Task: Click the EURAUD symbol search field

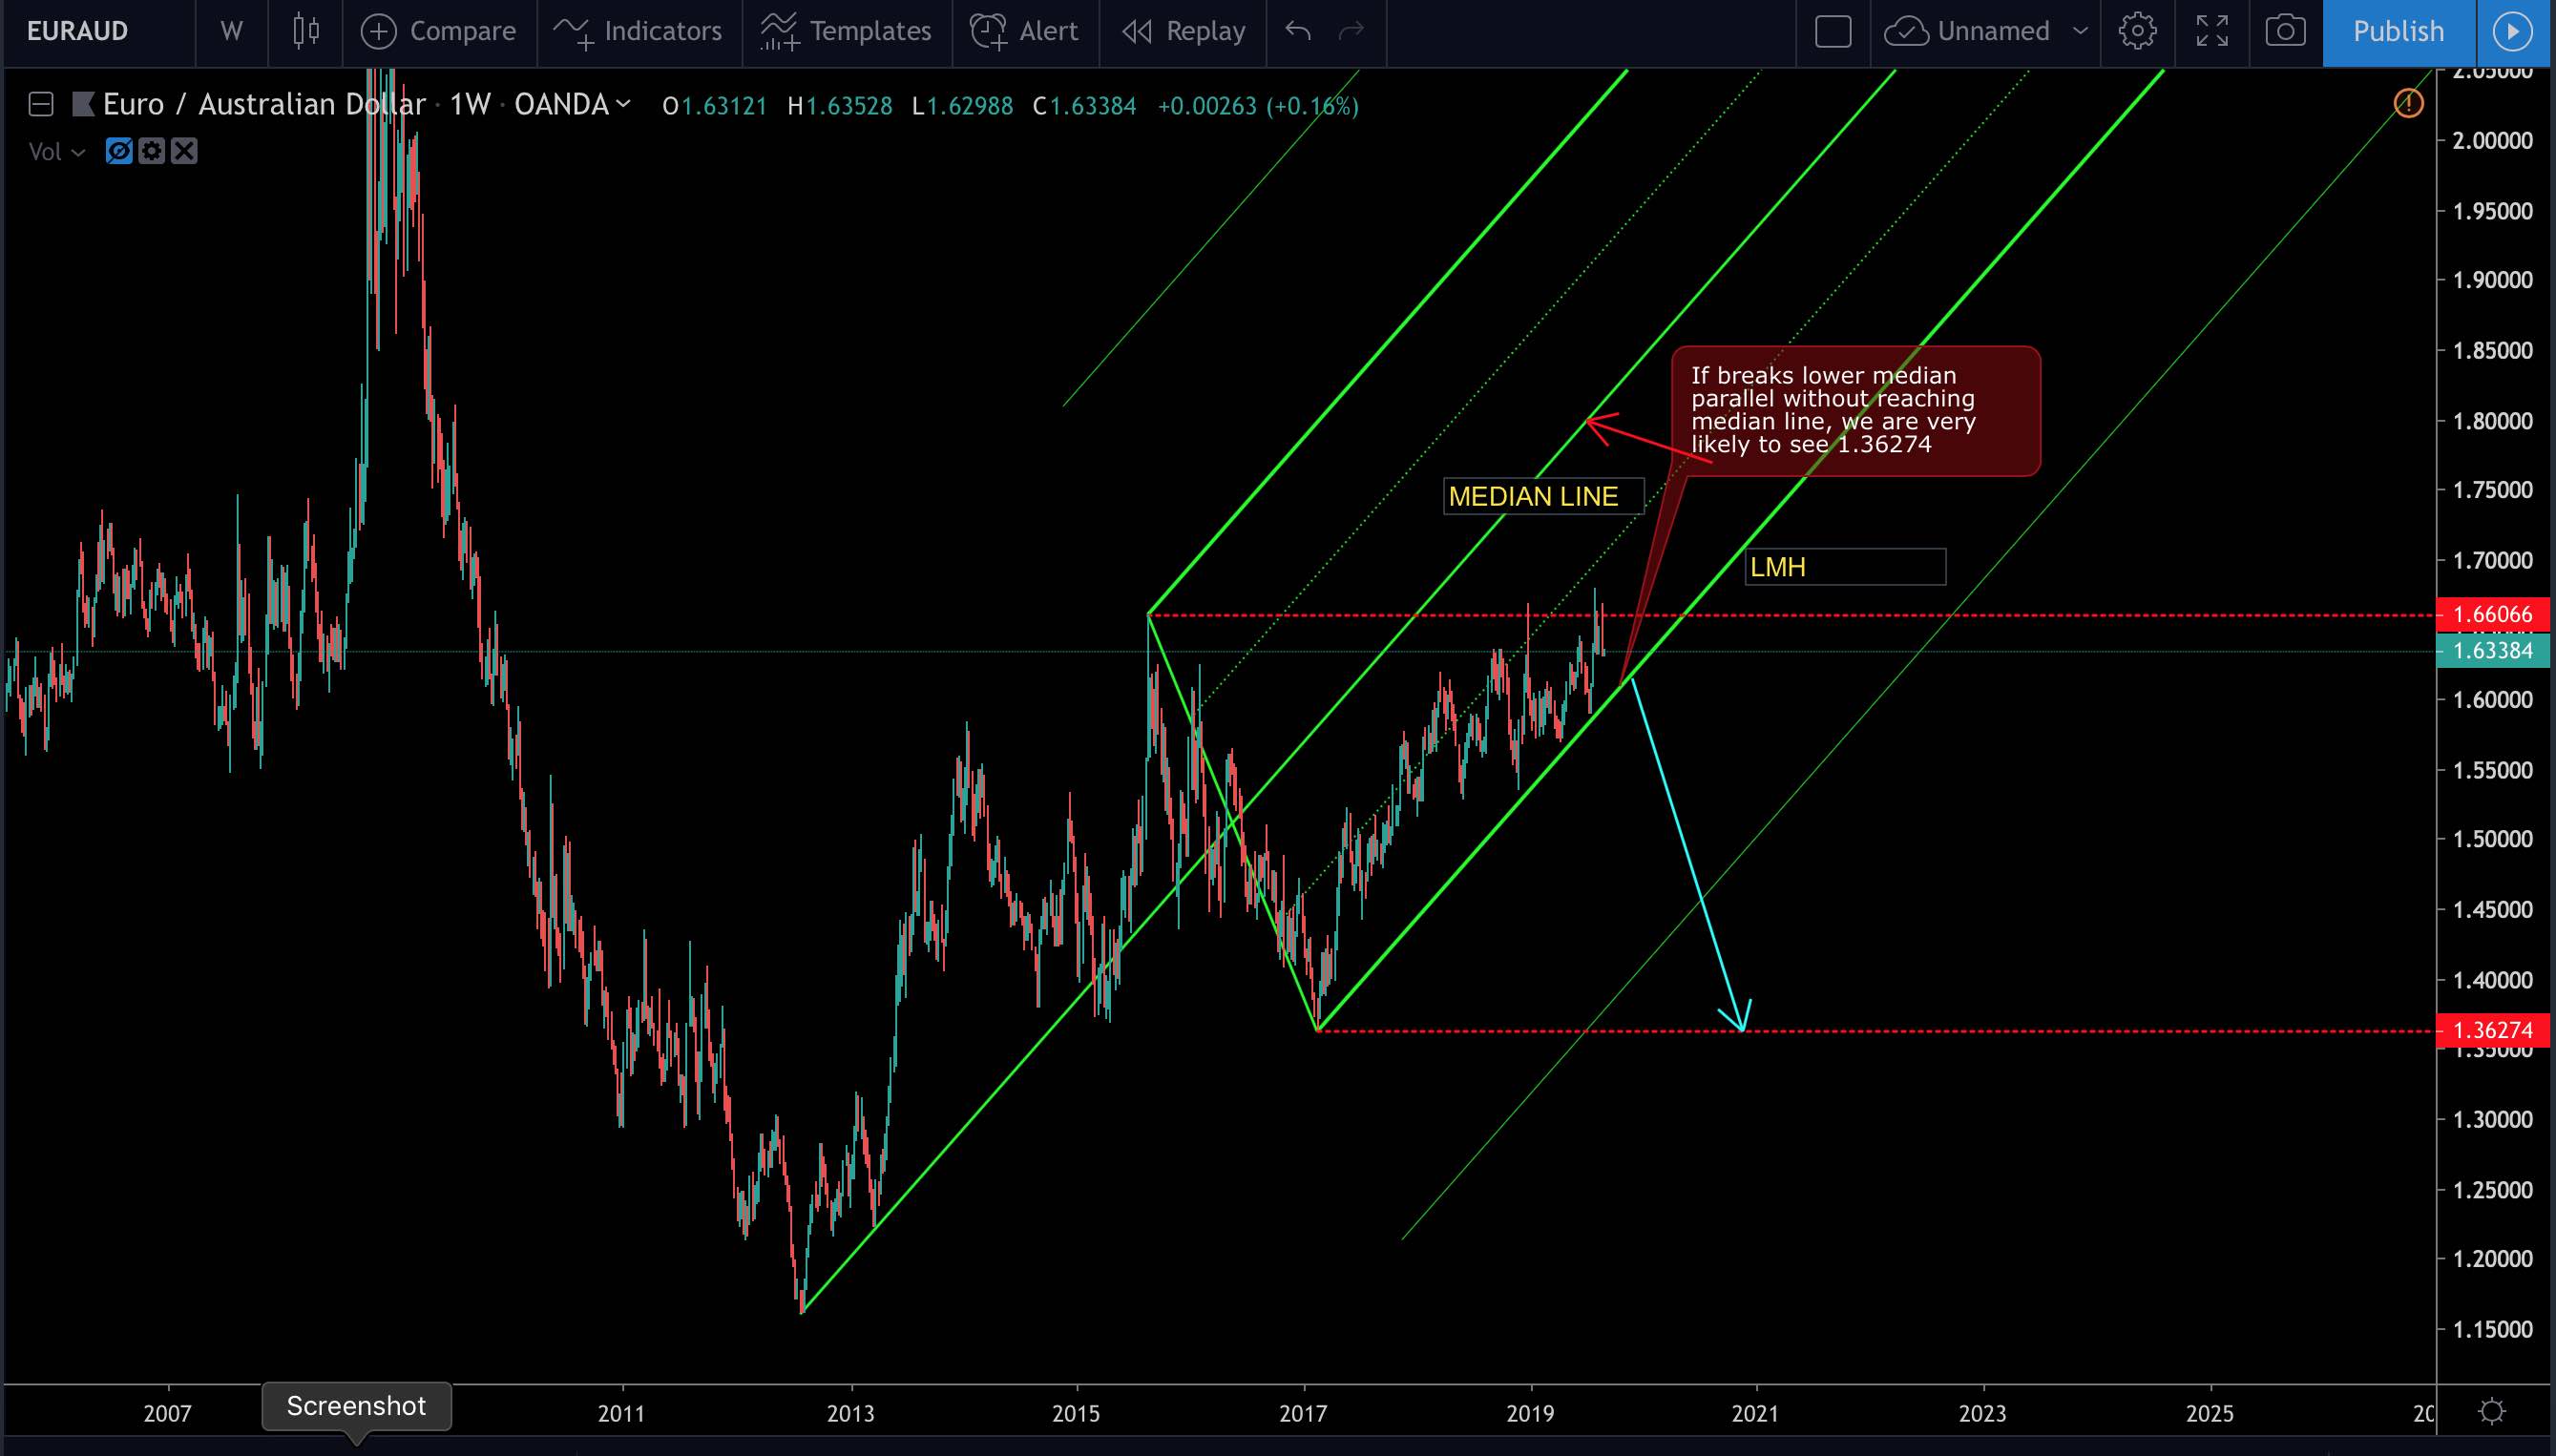Action: 78,31
